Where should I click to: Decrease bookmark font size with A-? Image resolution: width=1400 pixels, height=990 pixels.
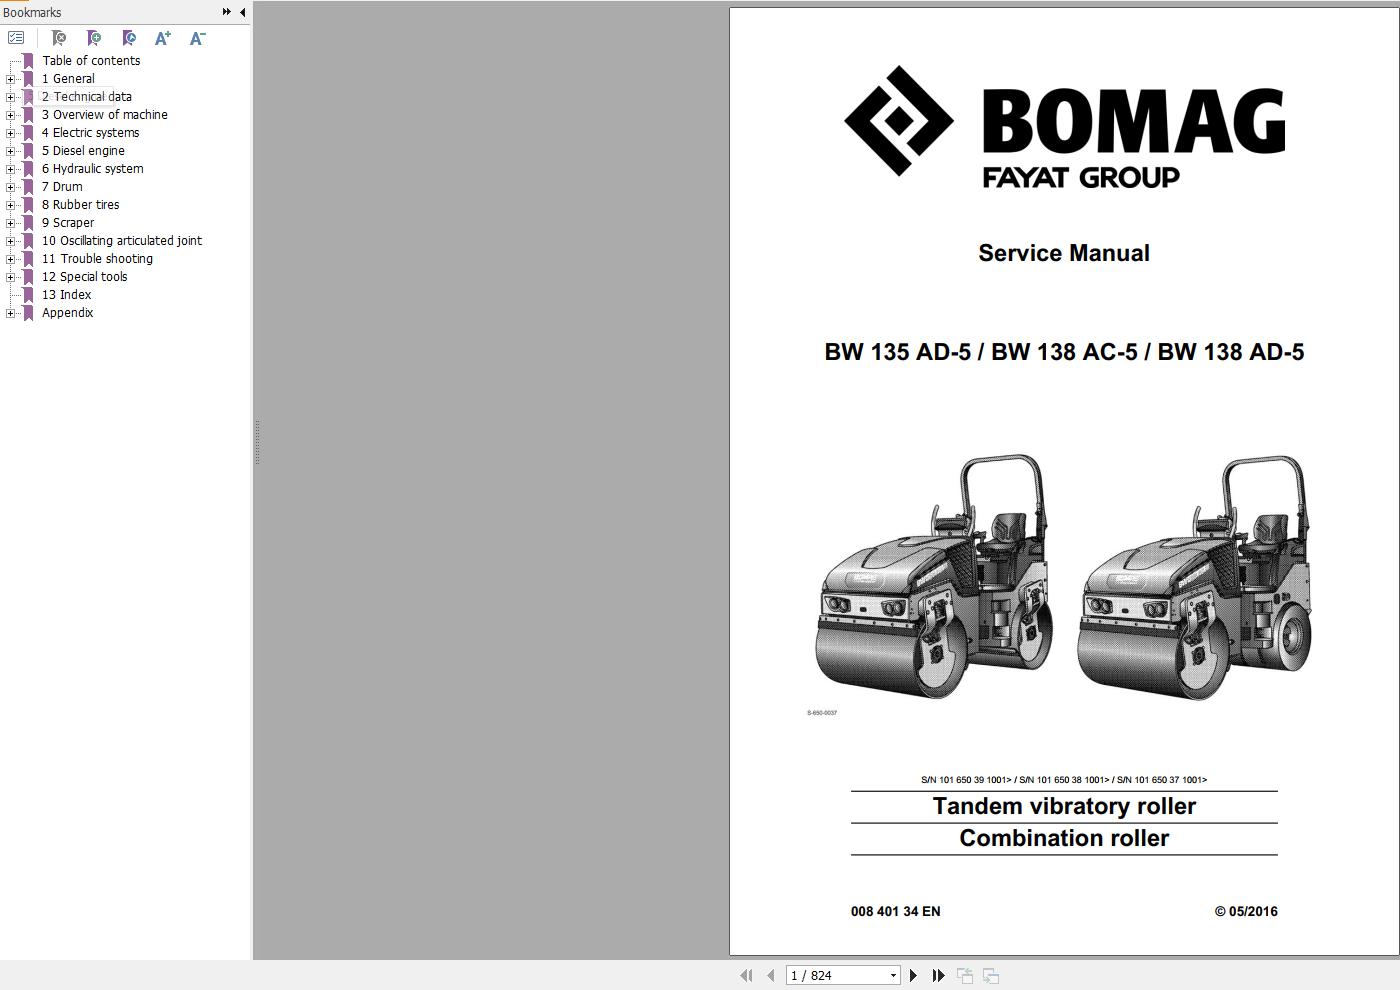coord(198,38)
